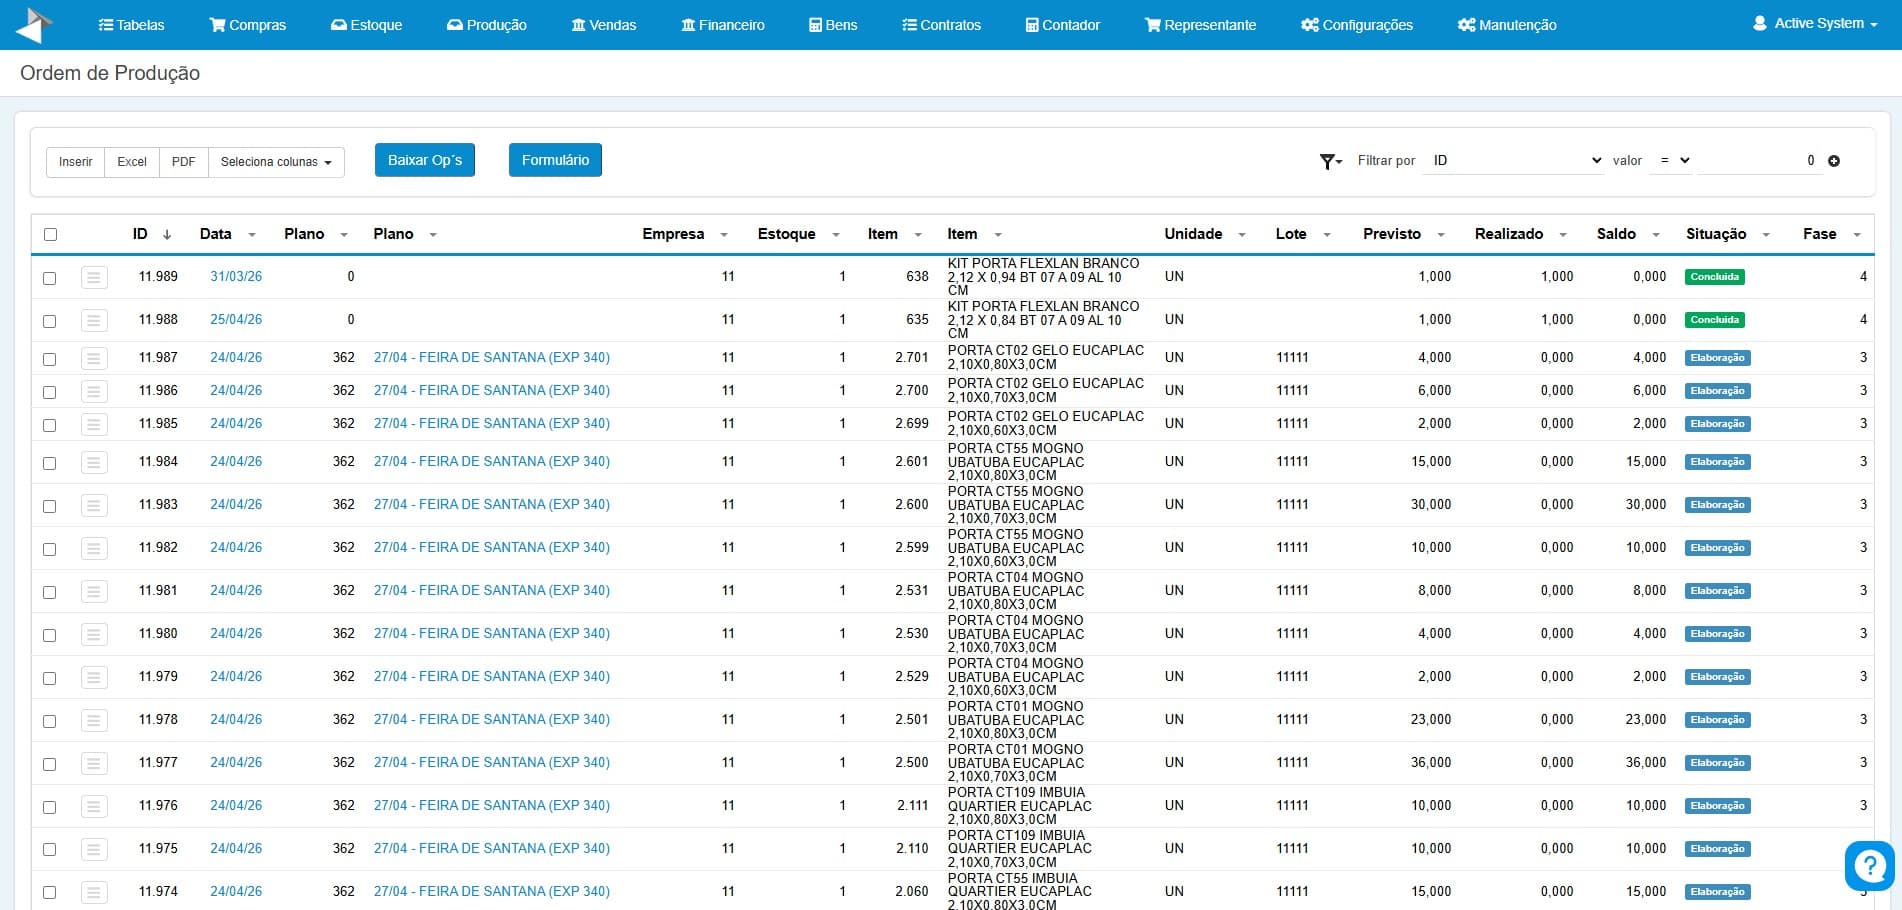Open the Tabelas menu
Screen dimensions: 1902x910
point(131,25)
